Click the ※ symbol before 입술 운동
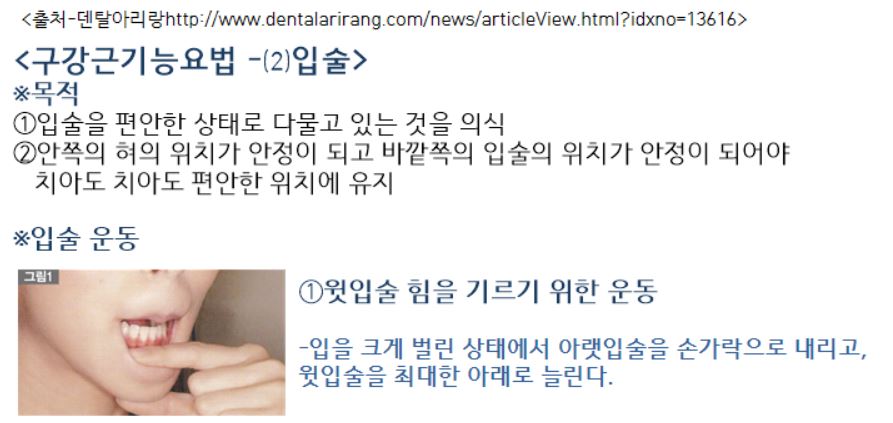Image resolution: width=893 pixels, height=423 pixels. point(21,239)
